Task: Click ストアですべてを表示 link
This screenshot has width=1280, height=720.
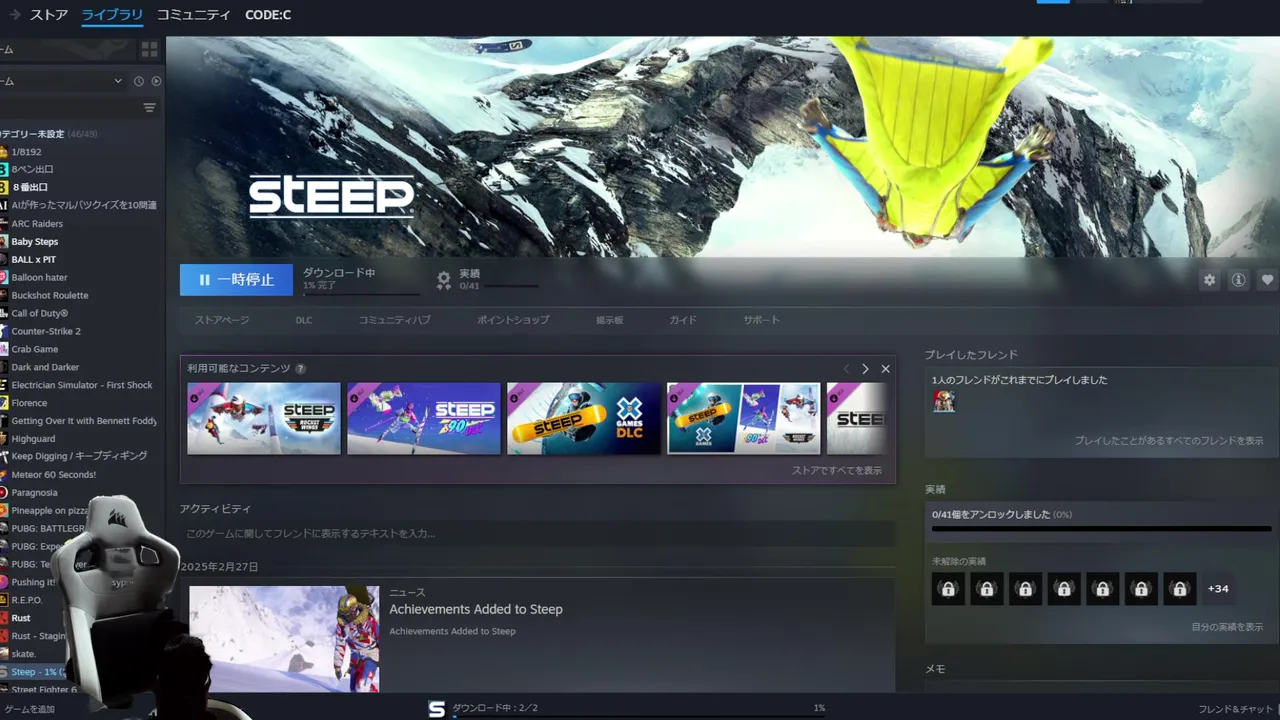Action: click(x=837, y=470)
